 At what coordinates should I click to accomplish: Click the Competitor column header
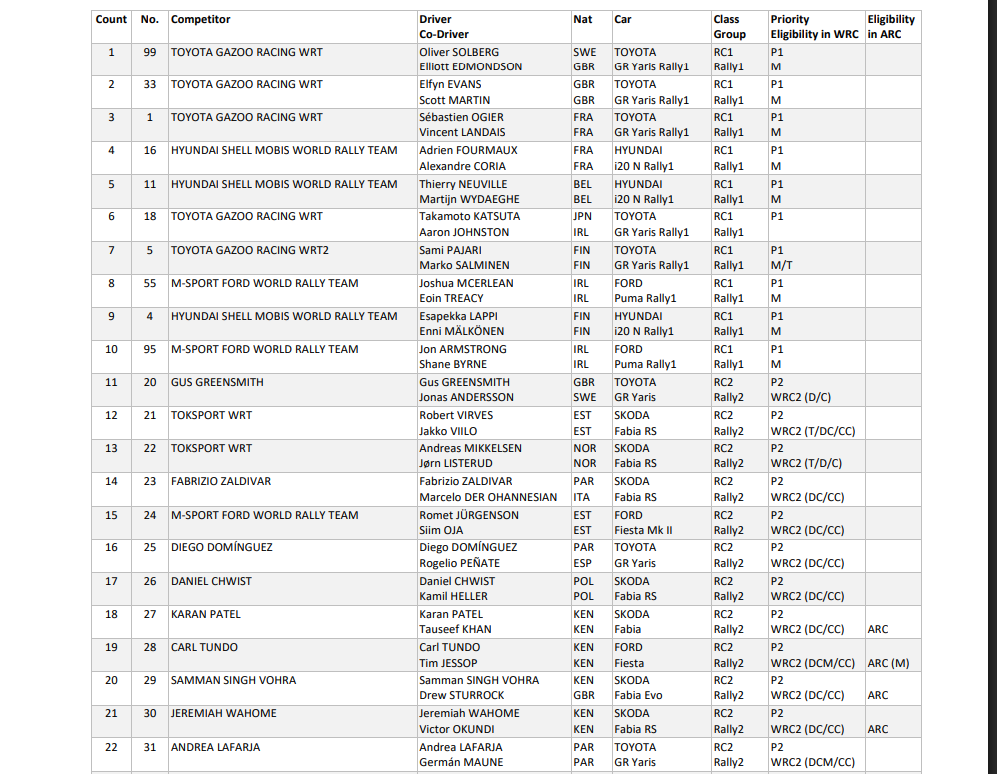[x=201, y=19]
